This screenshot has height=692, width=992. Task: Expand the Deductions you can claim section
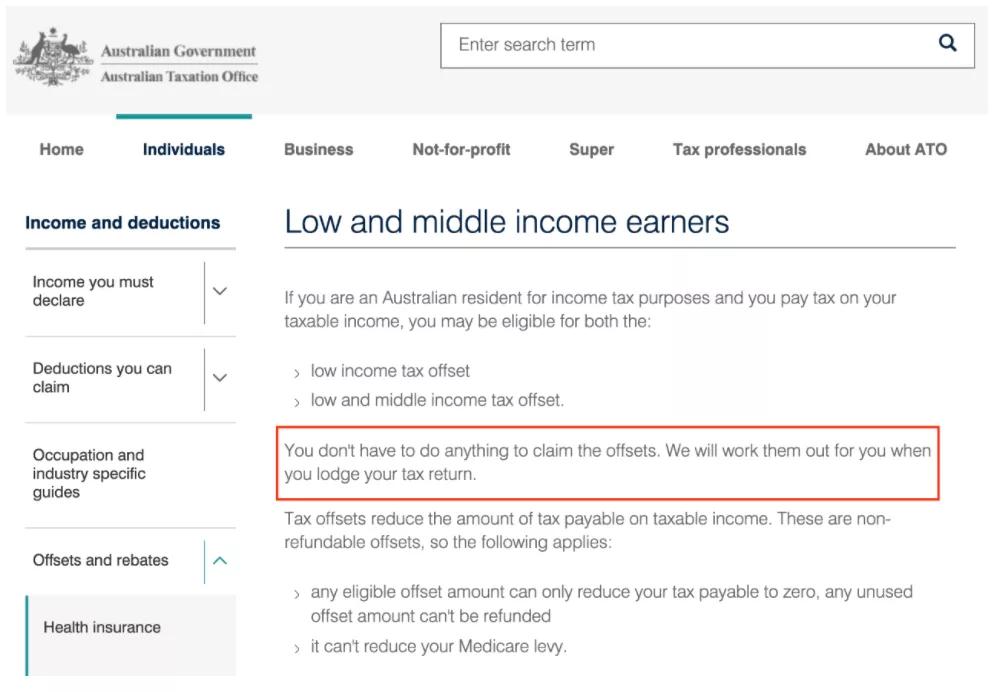tap(220, 378)
